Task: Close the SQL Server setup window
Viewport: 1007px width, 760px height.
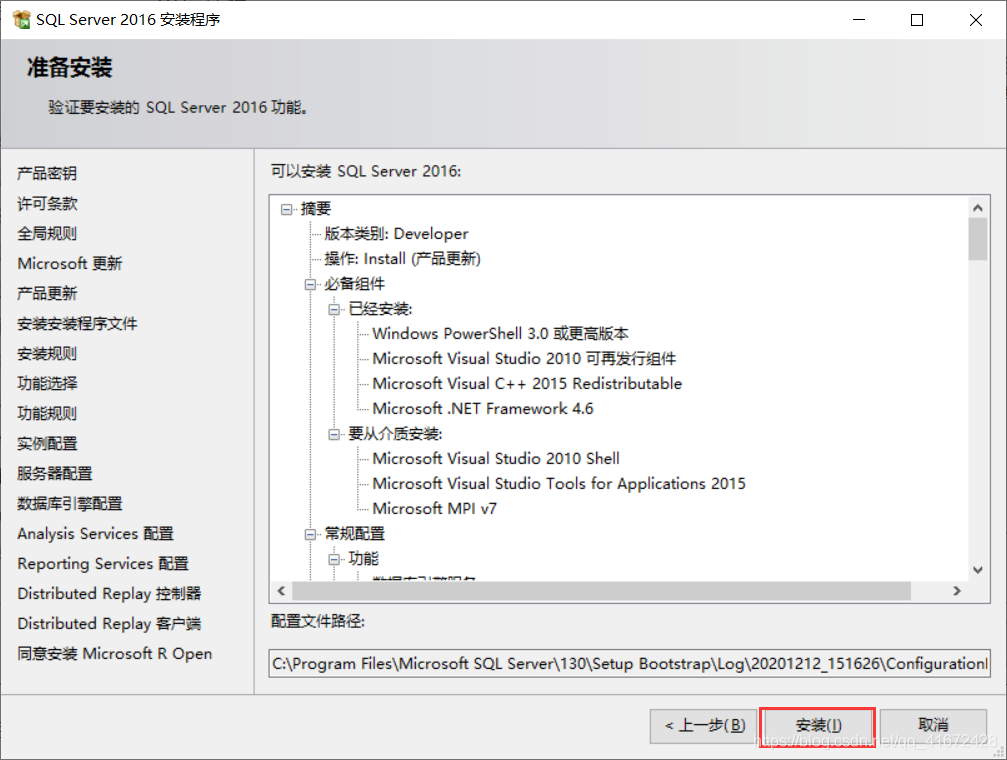Action: tap(976, 20)
